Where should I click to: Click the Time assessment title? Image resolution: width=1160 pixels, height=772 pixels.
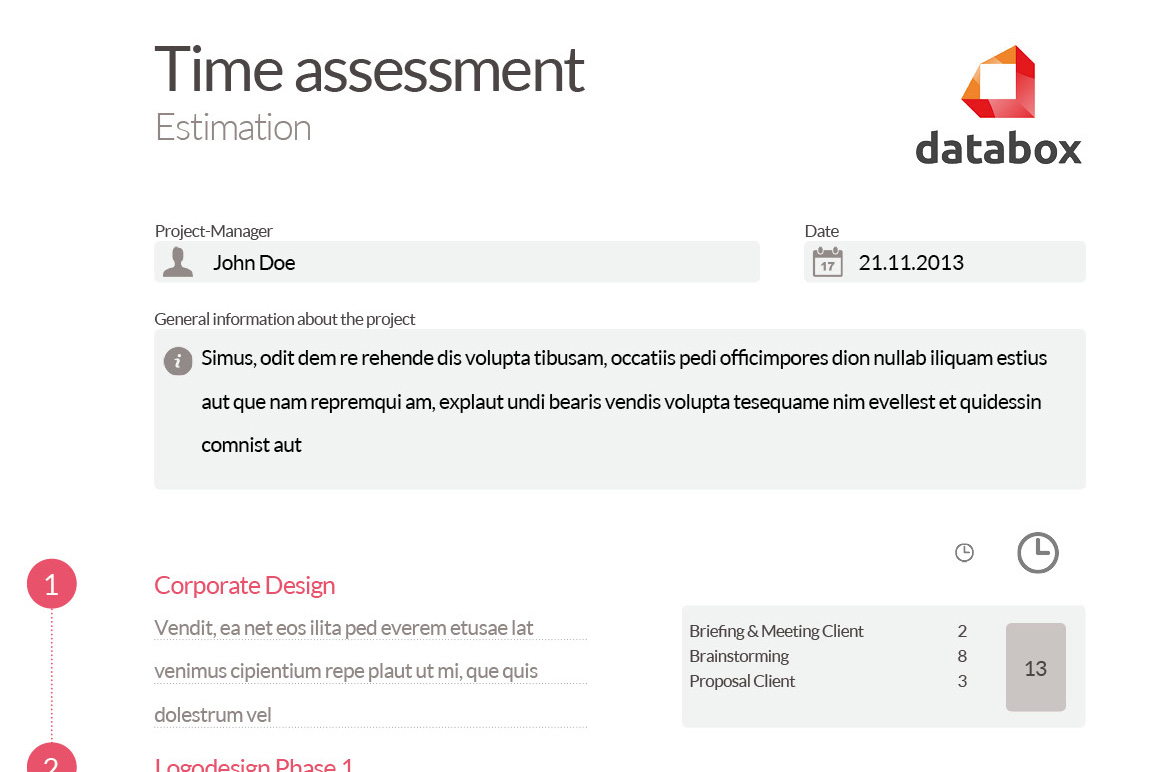(x=369, y=70)
